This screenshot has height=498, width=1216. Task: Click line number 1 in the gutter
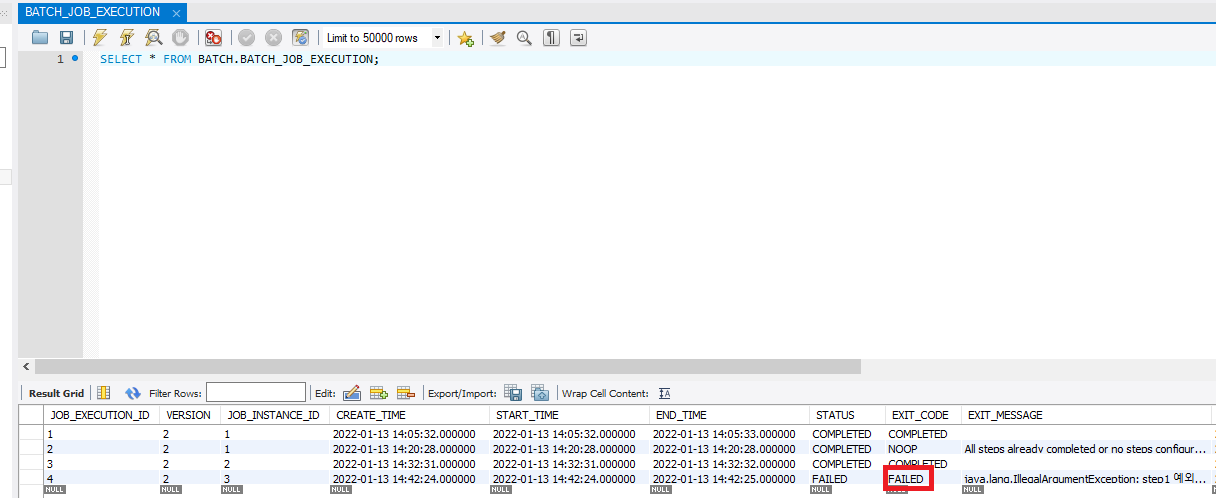[x=60, y=59]
